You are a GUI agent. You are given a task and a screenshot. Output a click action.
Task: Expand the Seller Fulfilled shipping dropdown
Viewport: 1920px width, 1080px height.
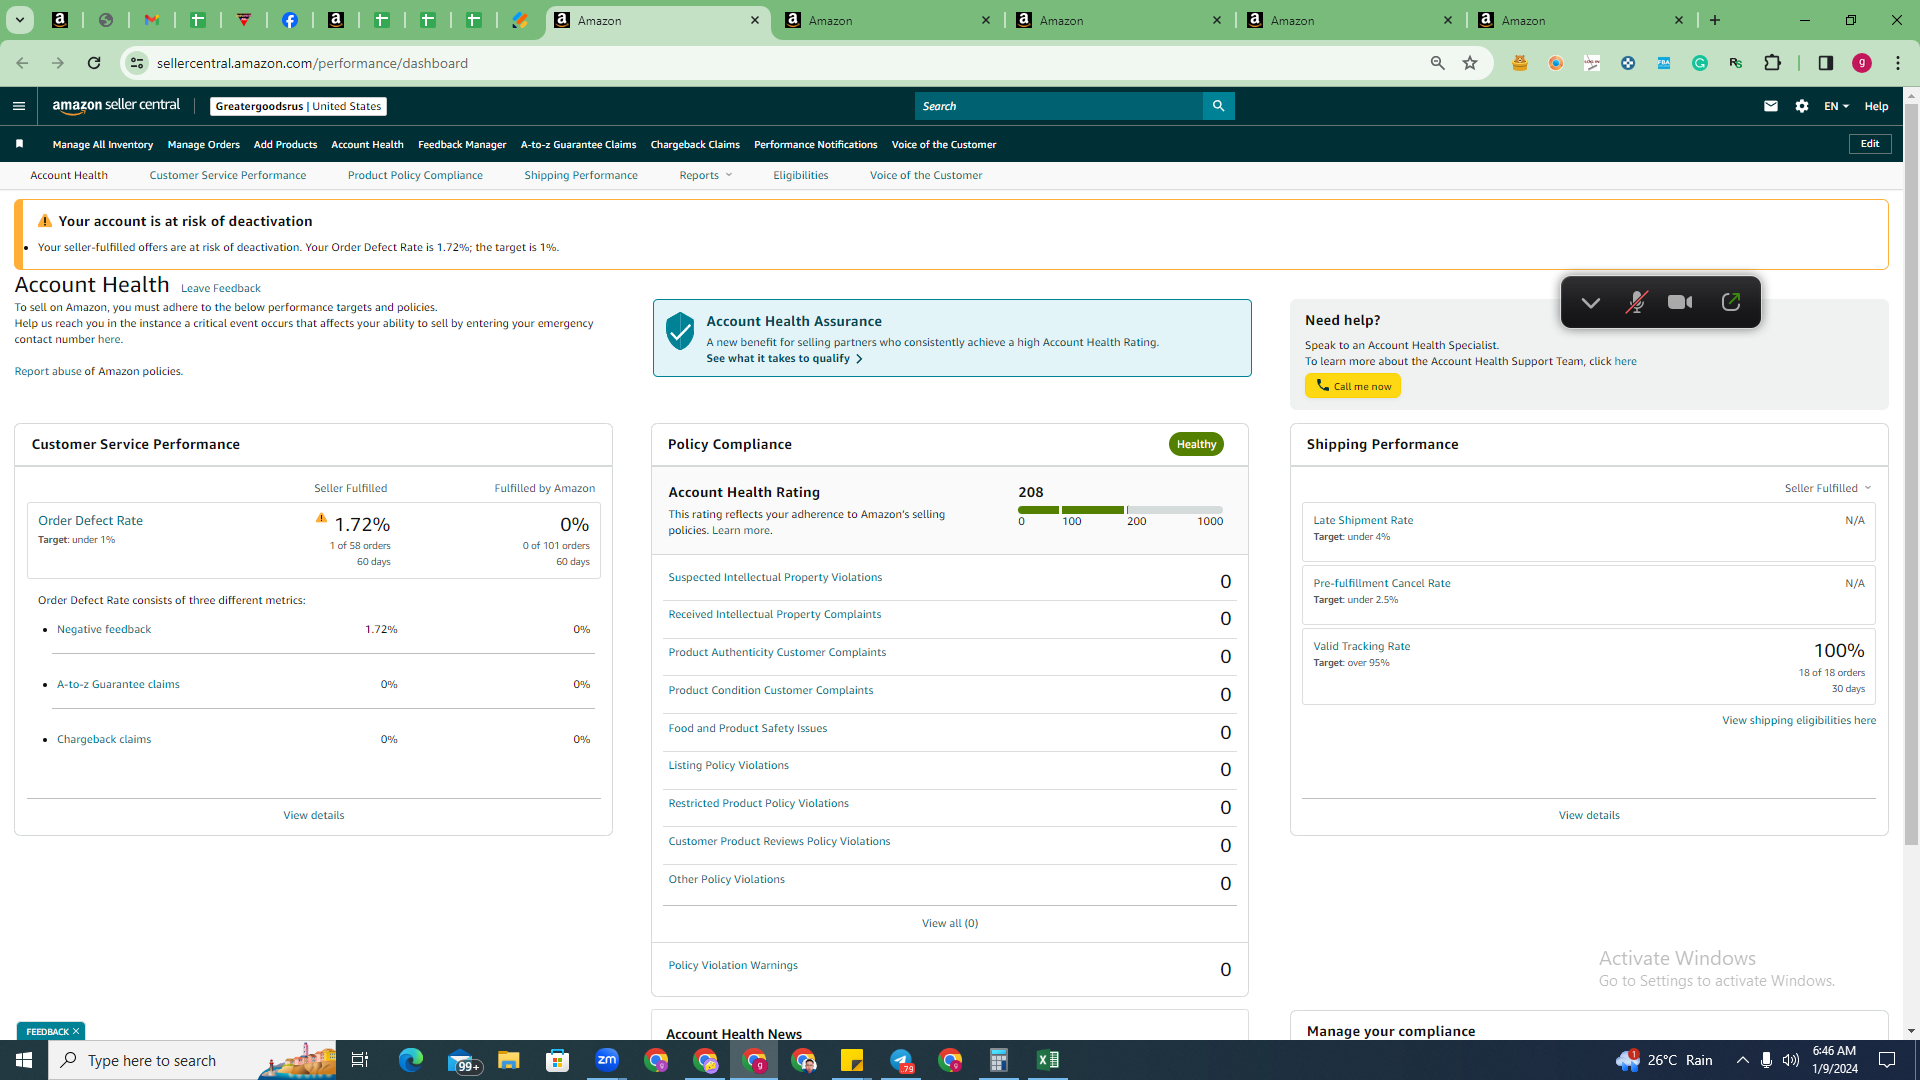[1828, 488]
